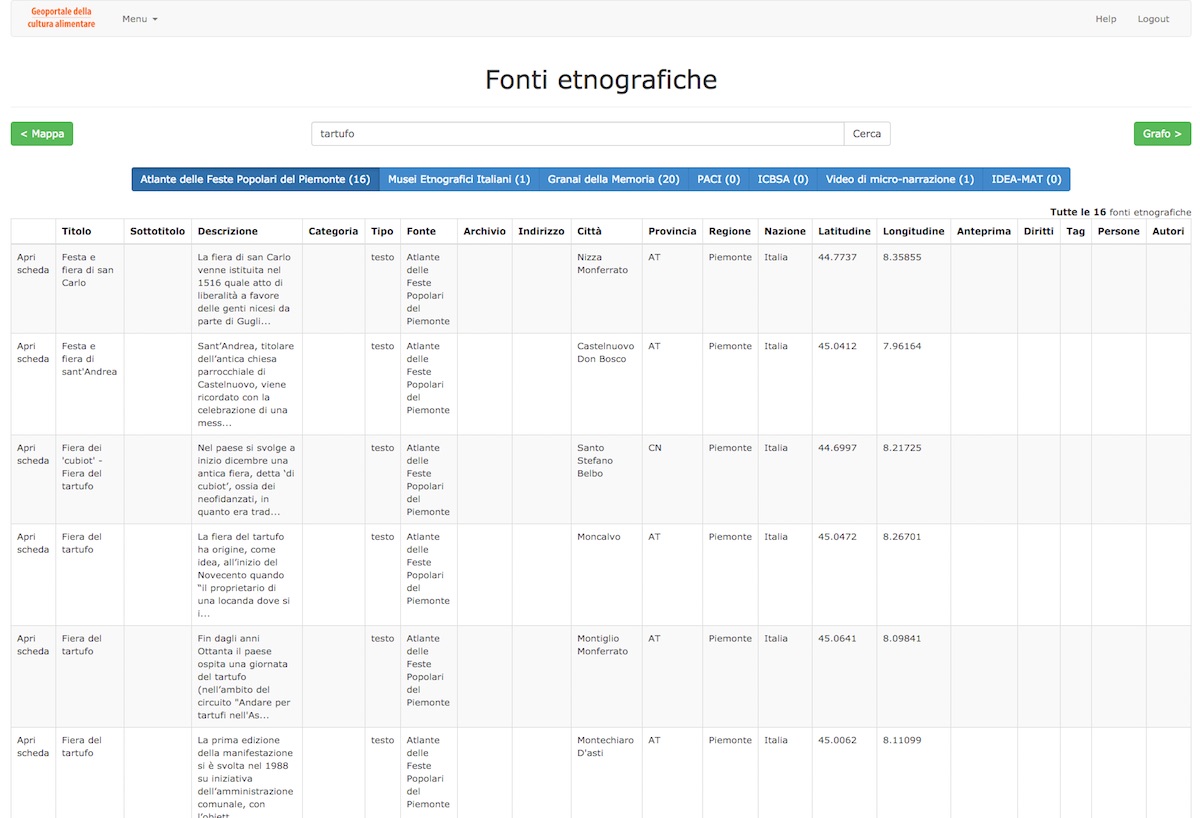This screenshot has height=818, width=1200.
Task: Switch to Granai della Memoria tab
Action: pyautogui.click(x=613, y=180)
